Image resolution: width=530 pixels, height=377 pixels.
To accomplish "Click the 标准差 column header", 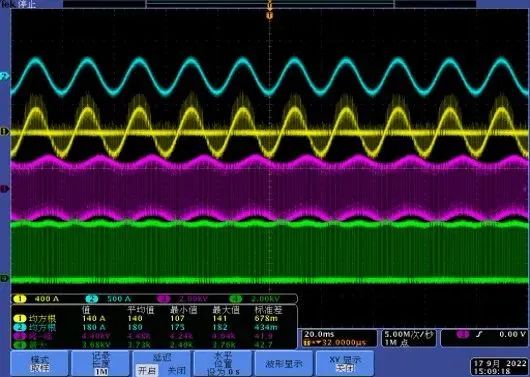I will tap(268, 310).
